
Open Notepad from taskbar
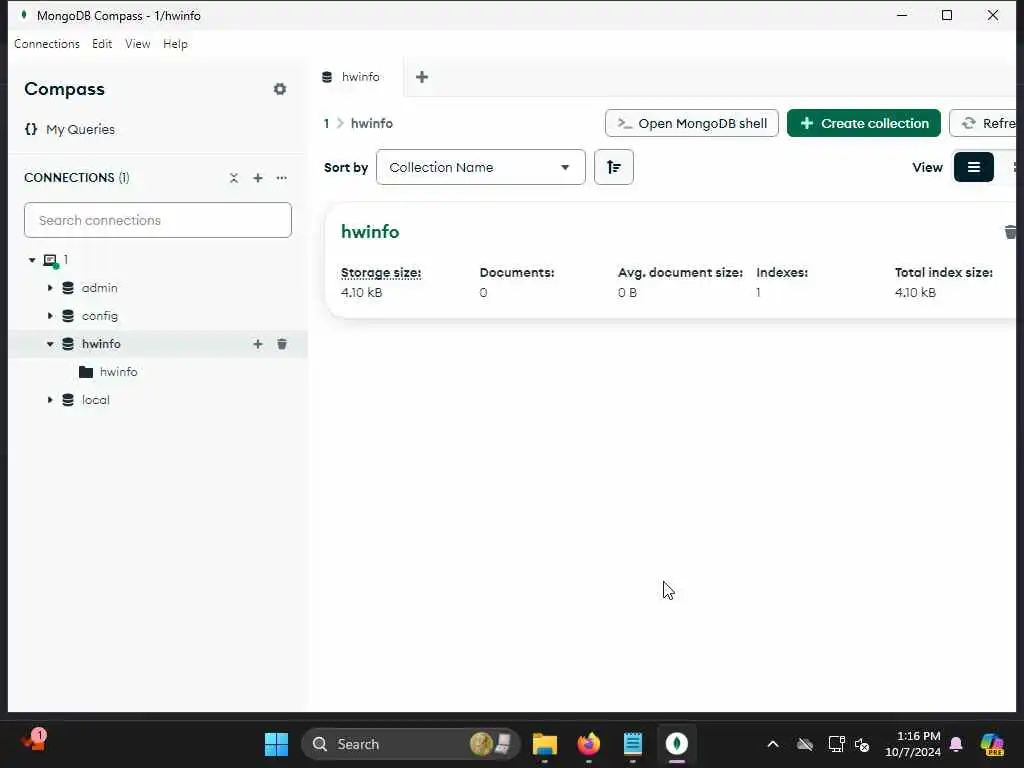pos(633,744)
